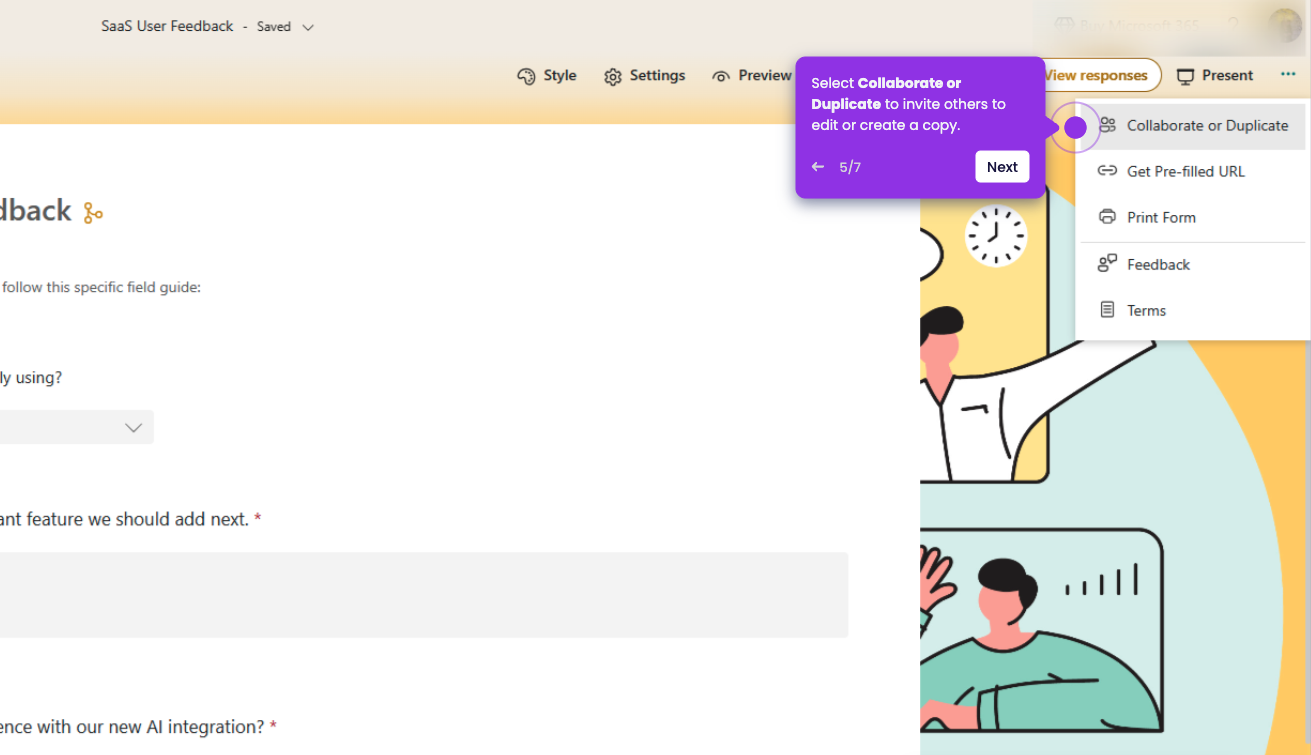This screenshot has height=755, width=1311.
Task: Go back with tooltip left arrow
Action: tap(818, 167)
